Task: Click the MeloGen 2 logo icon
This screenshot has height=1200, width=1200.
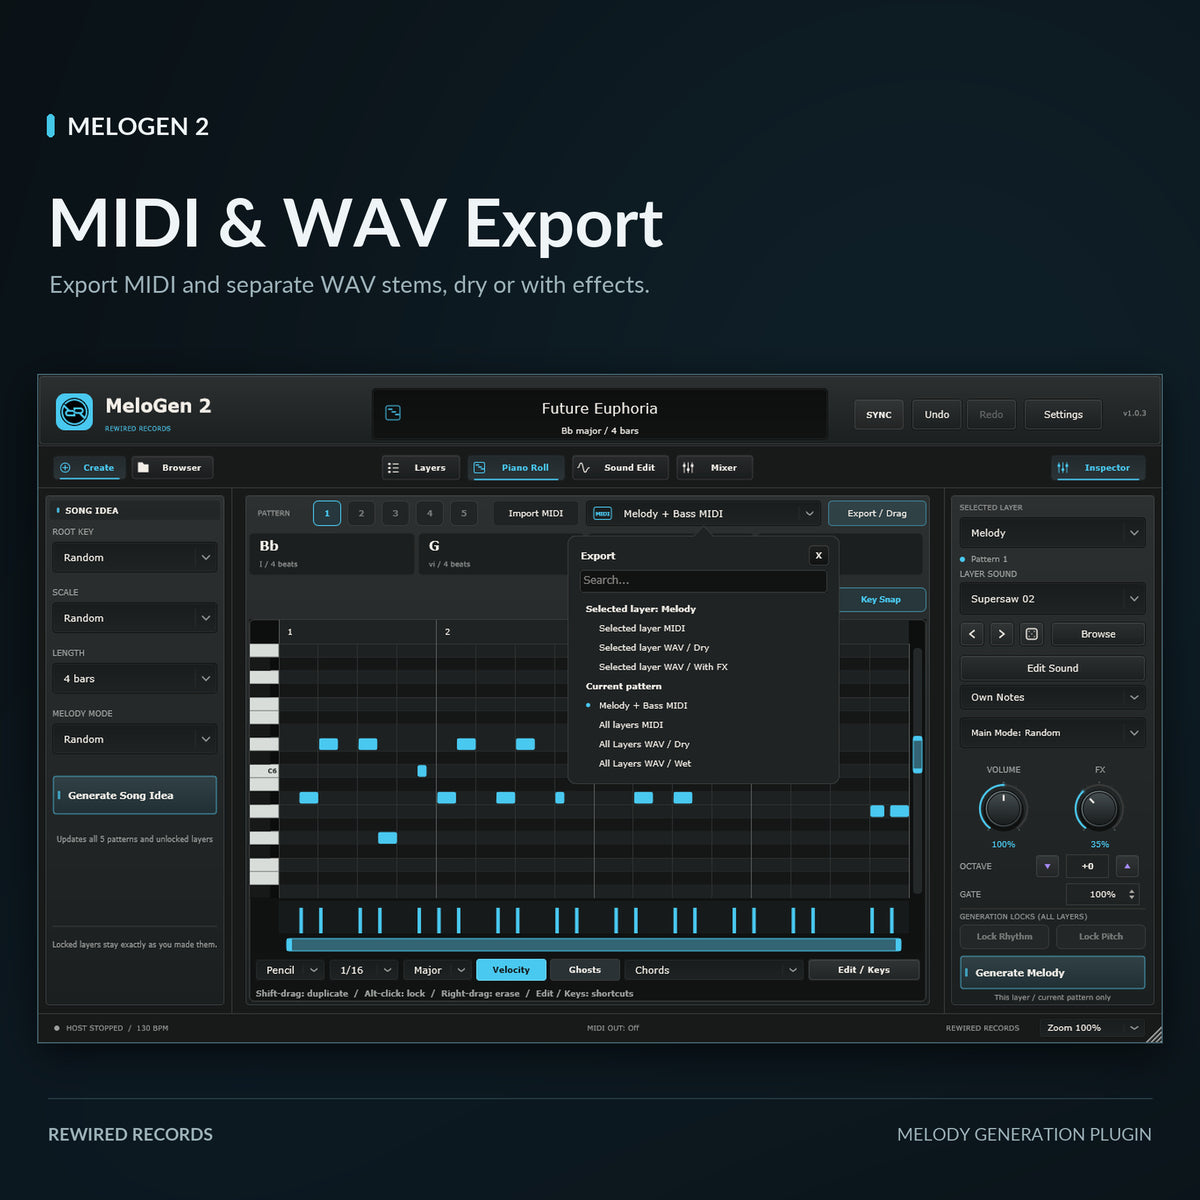Action: 74,412
